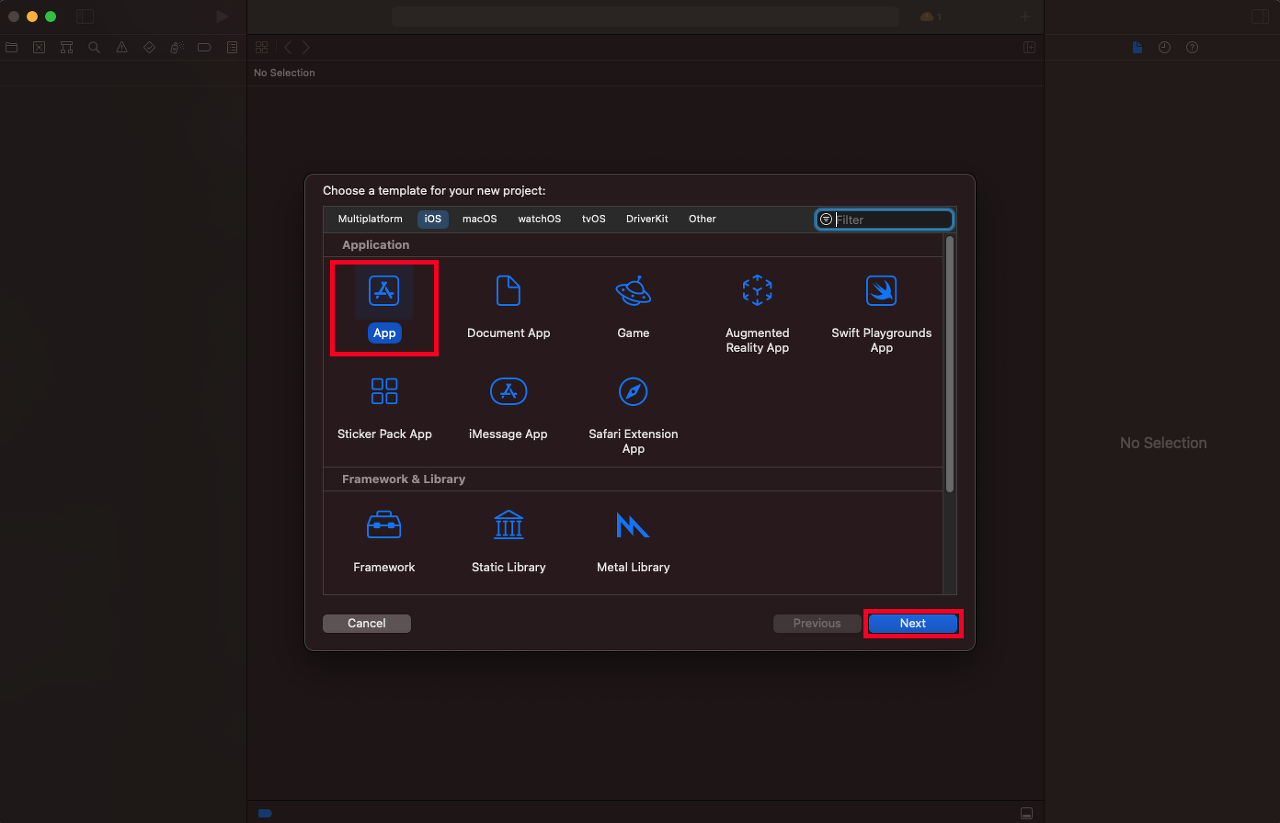Open the Issue navigator warning icon
This screenshot has height=823, width=1280.
pos(122,47)
